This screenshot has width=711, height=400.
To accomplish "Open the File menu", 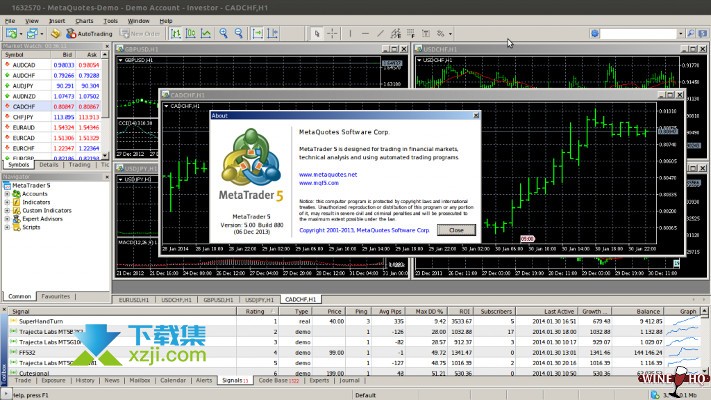I will pyautogui.click(x=10, y=21).
